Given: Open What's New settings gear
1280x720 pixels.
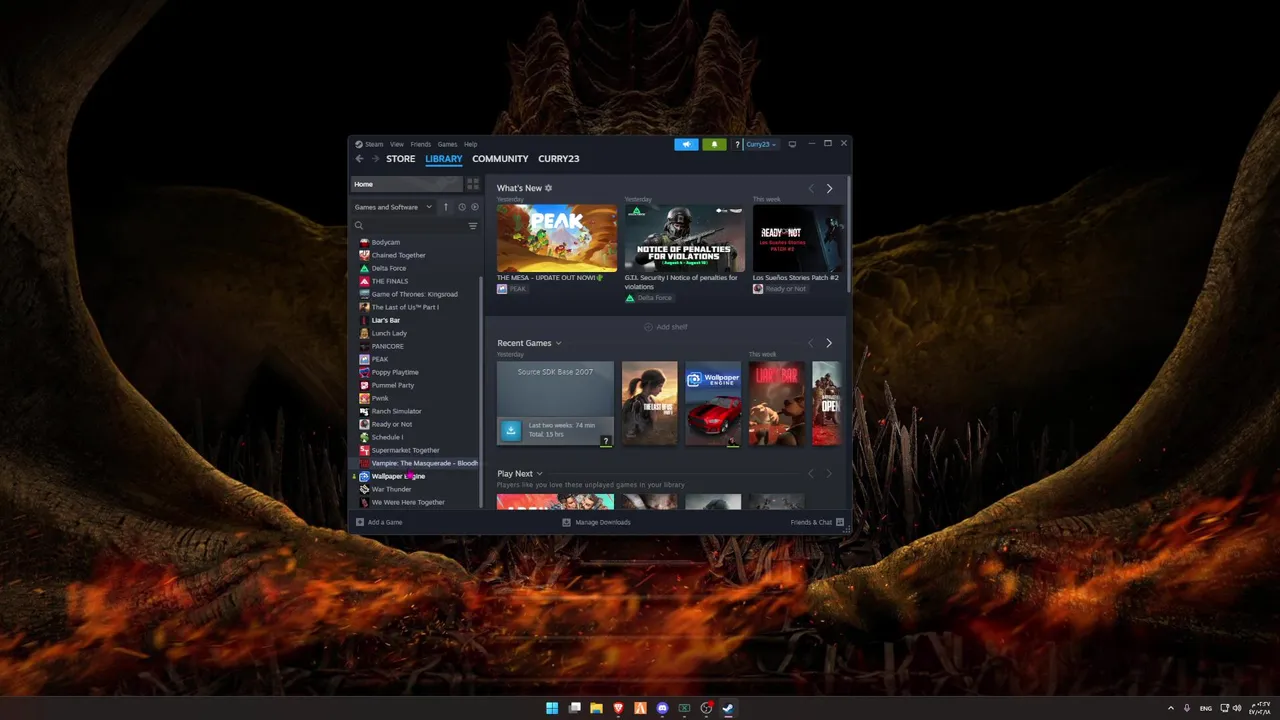Looking at the screenshot, I should 548,188.
